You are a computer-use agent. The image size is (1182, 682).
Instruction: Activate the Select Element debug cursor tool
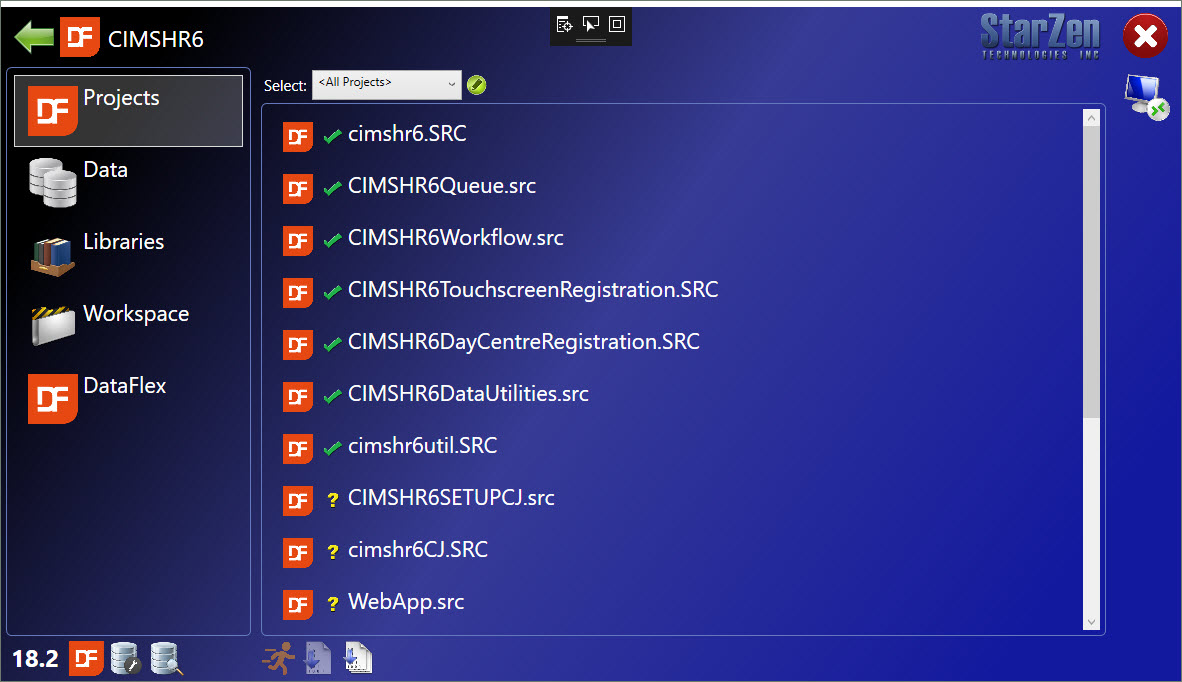coord(591,24)
